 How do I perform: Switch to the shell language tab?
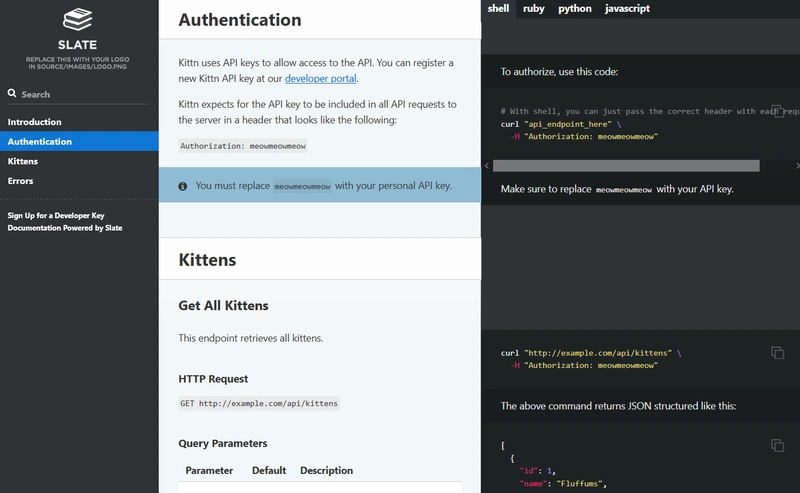tap(498, 8)
